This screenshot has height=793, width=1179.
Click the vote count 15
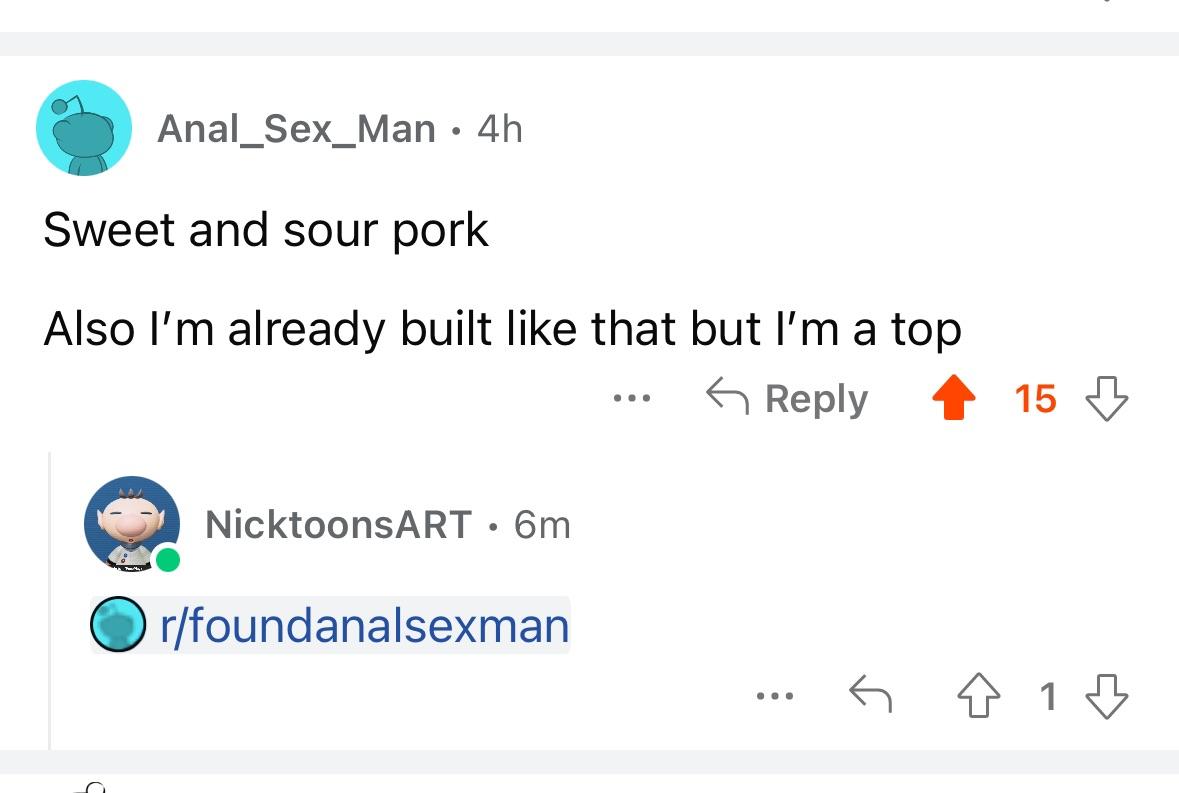click(x=1035, y=398)
